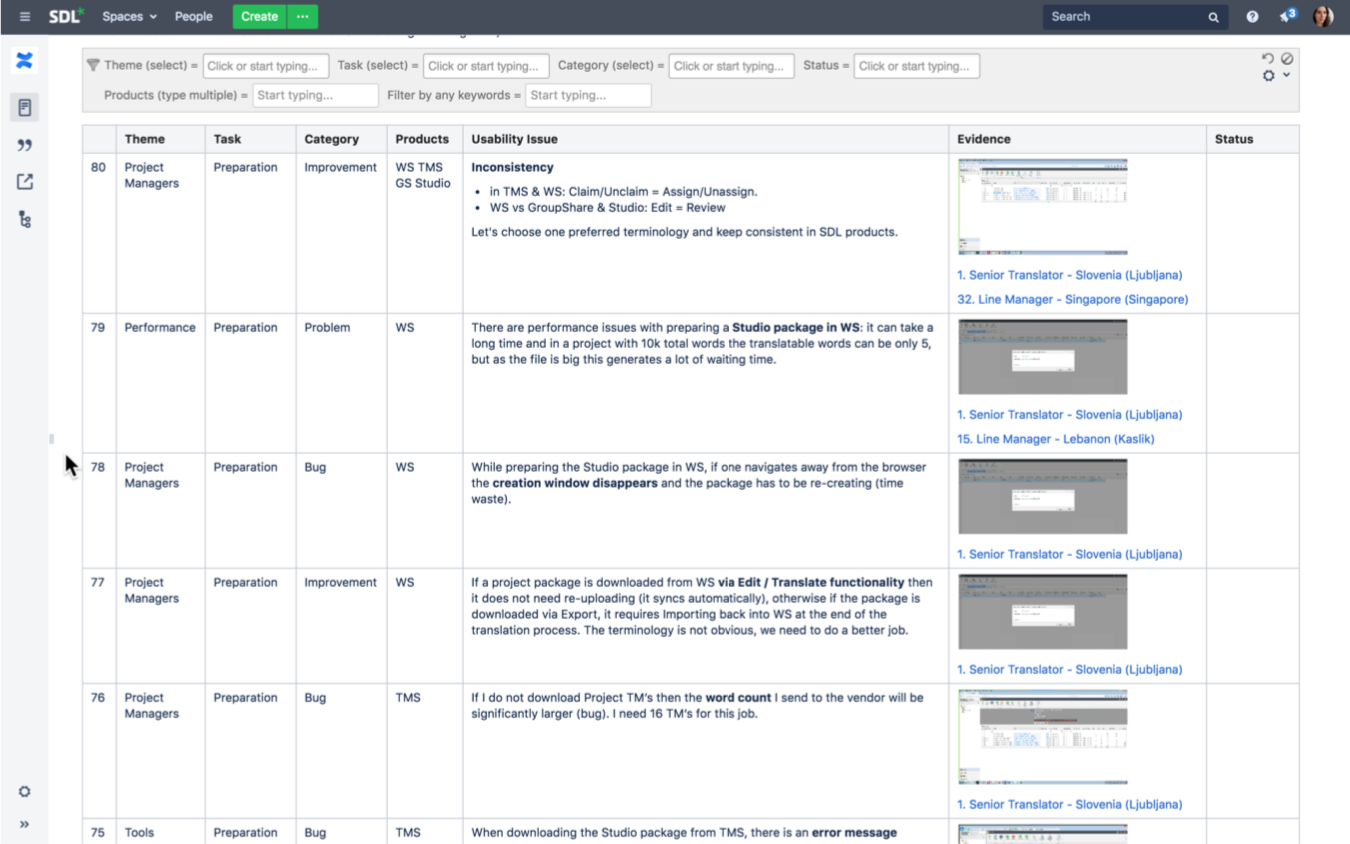The width and height of the screenshot is (1350, 844).
Task: Open the Spaces dropdown menu
Action: pos(129,17)
